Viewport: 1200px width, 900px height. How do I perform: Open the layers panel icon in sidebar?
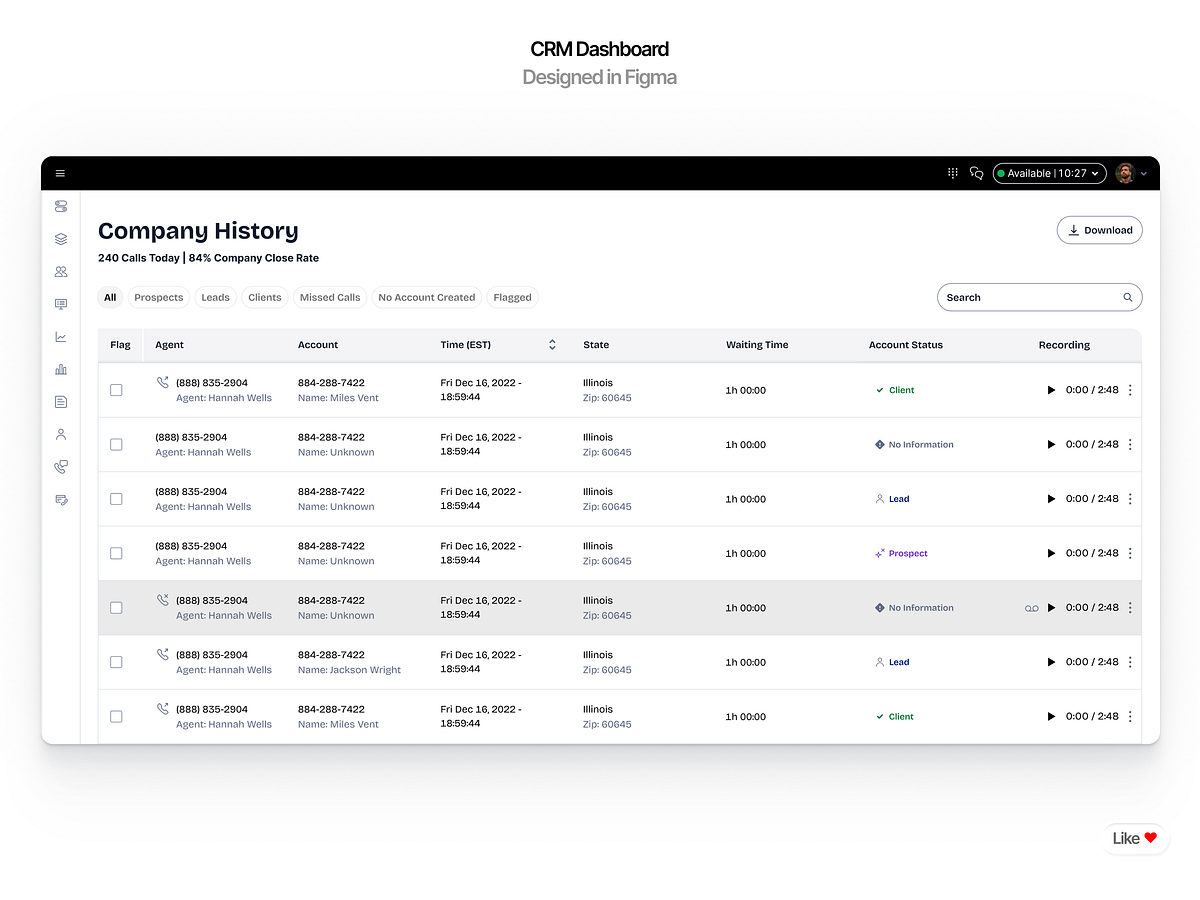(60, 239)
